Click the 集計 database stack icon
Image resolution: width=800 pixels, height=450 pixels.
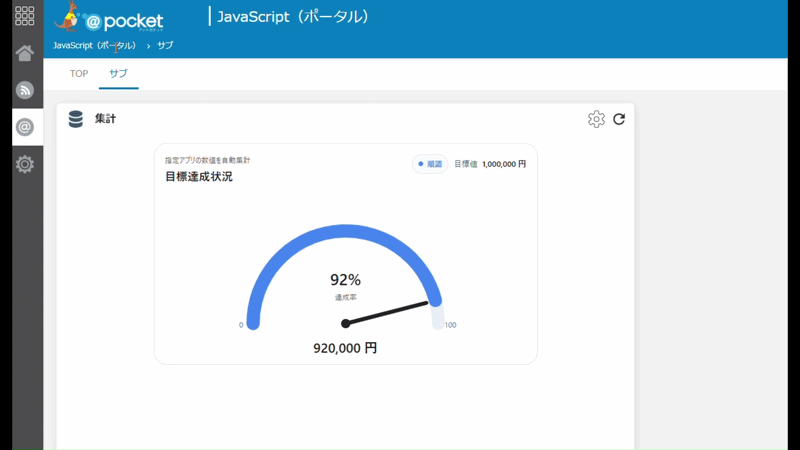(x=76, y=119)
